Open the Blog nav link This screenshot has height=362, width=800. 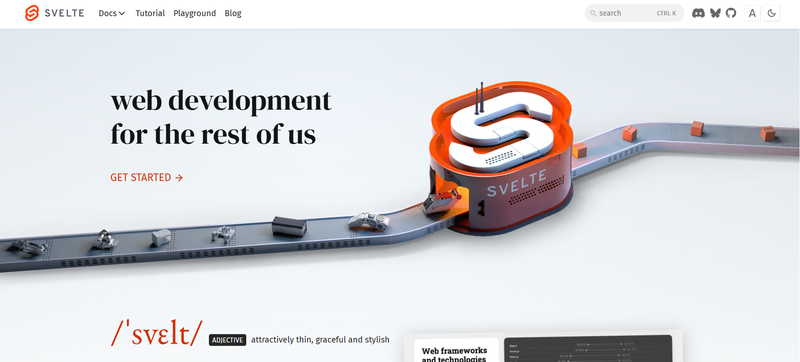pos(233,13)
